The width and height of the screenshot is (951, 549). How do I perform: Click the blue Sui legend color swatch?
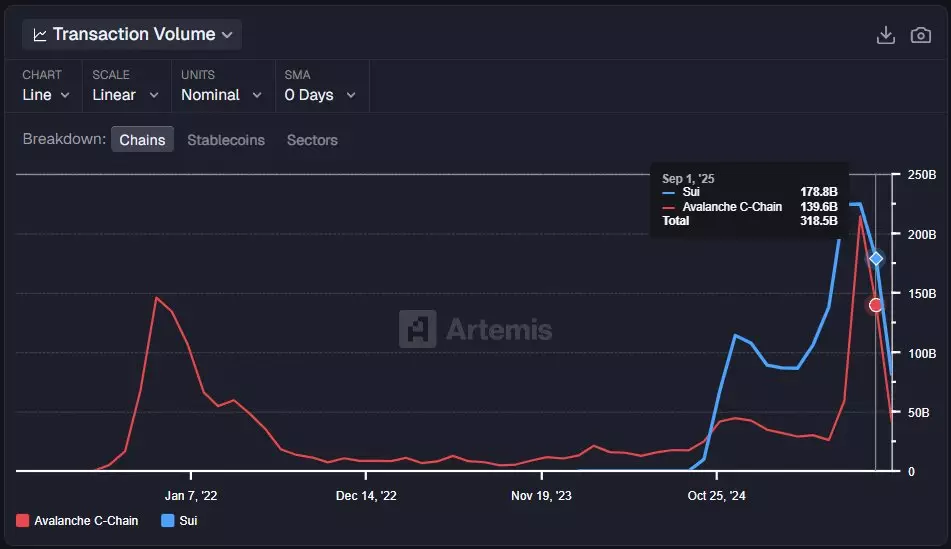(167, 520)
